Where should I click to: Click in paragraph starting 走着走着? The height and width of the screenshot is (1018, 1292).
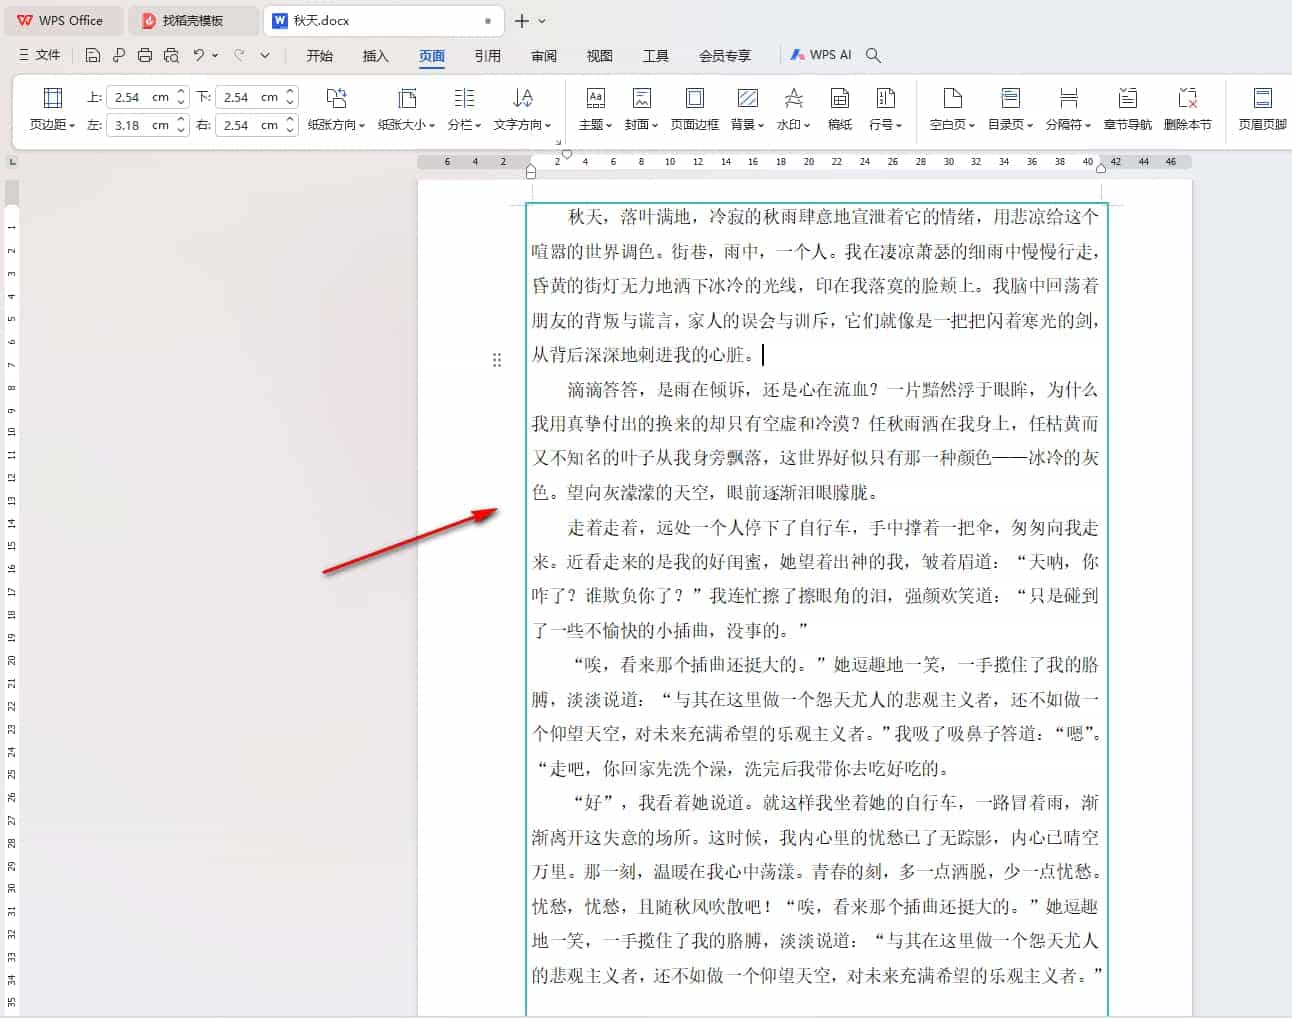coord(815,579)
